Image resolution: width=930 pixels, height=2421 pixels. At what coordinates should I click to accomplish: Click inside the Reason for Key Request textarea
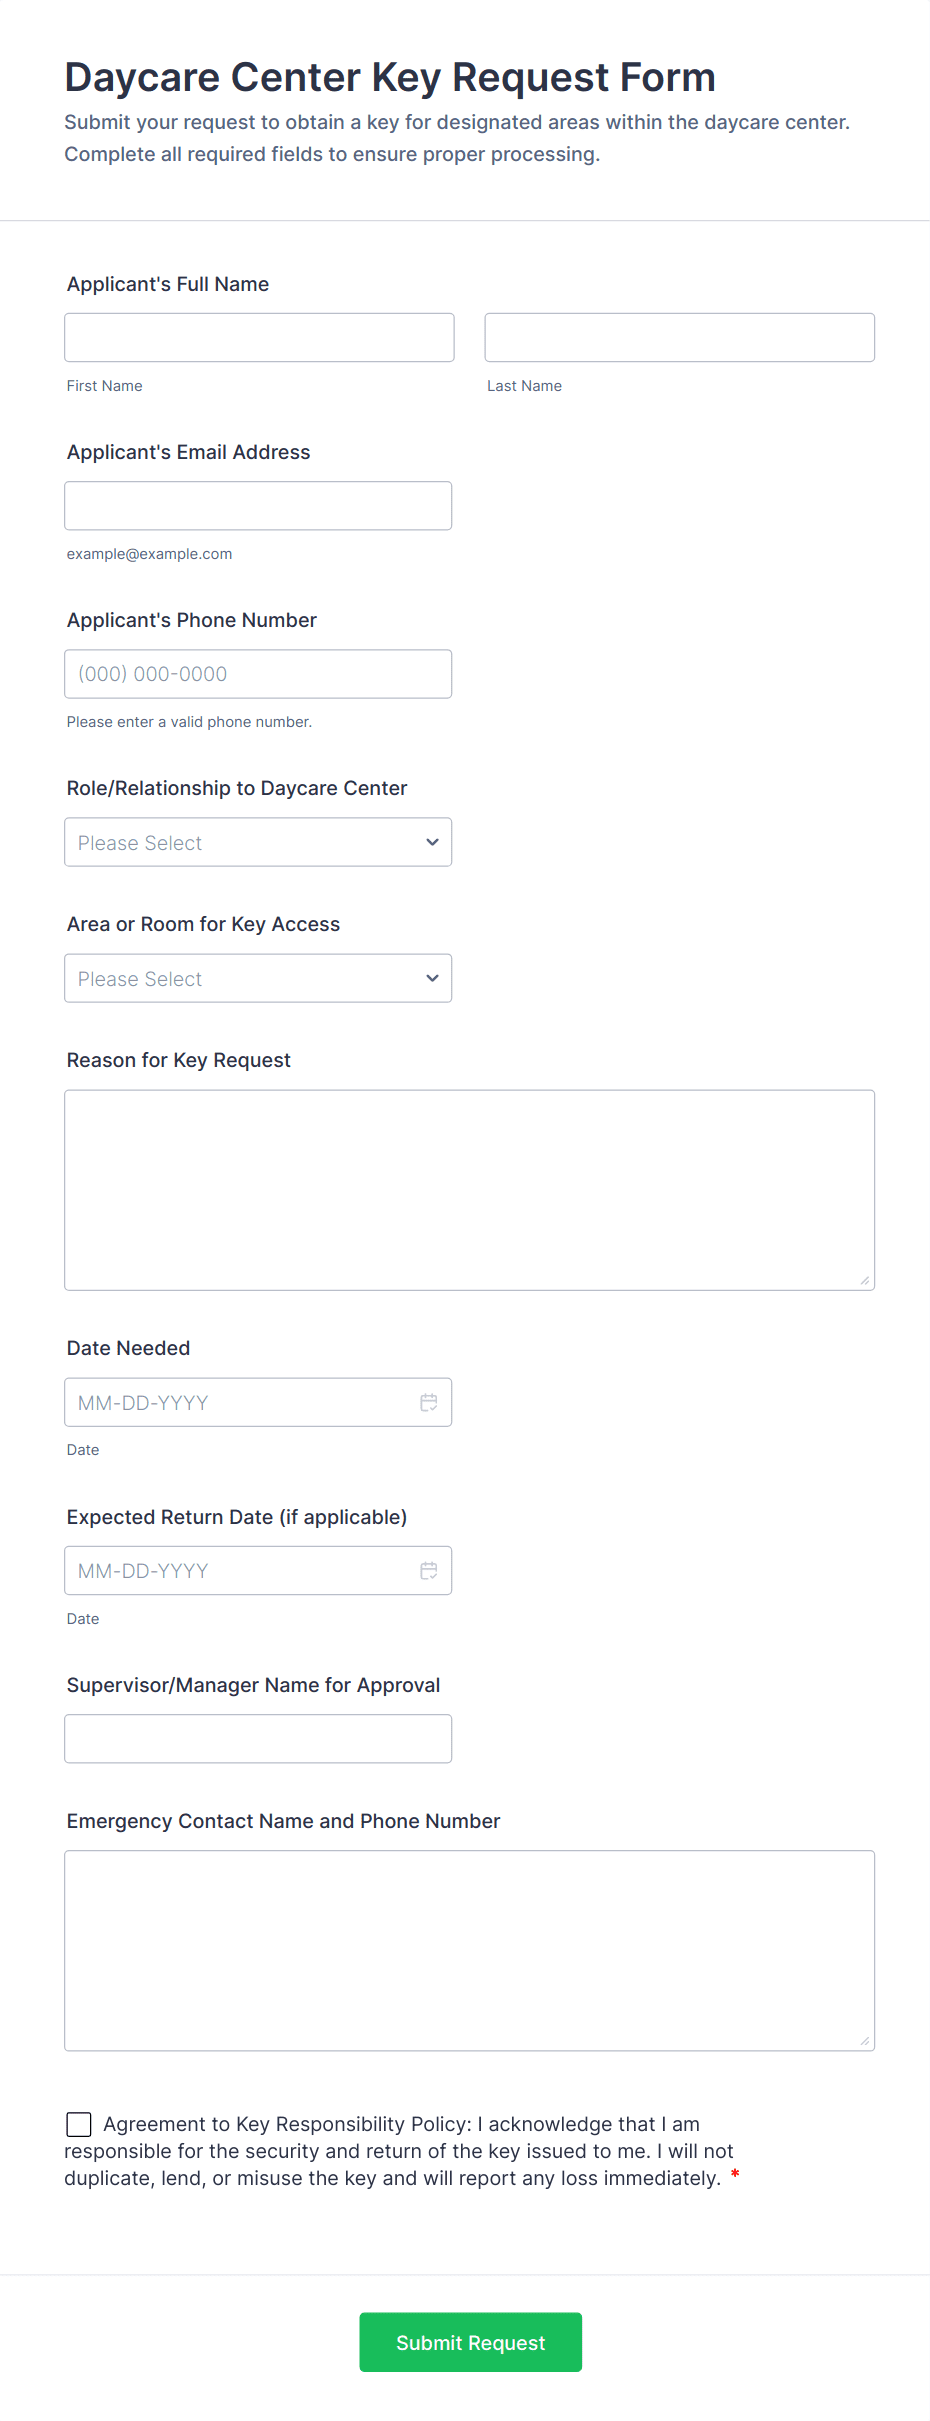[469, 1190]
